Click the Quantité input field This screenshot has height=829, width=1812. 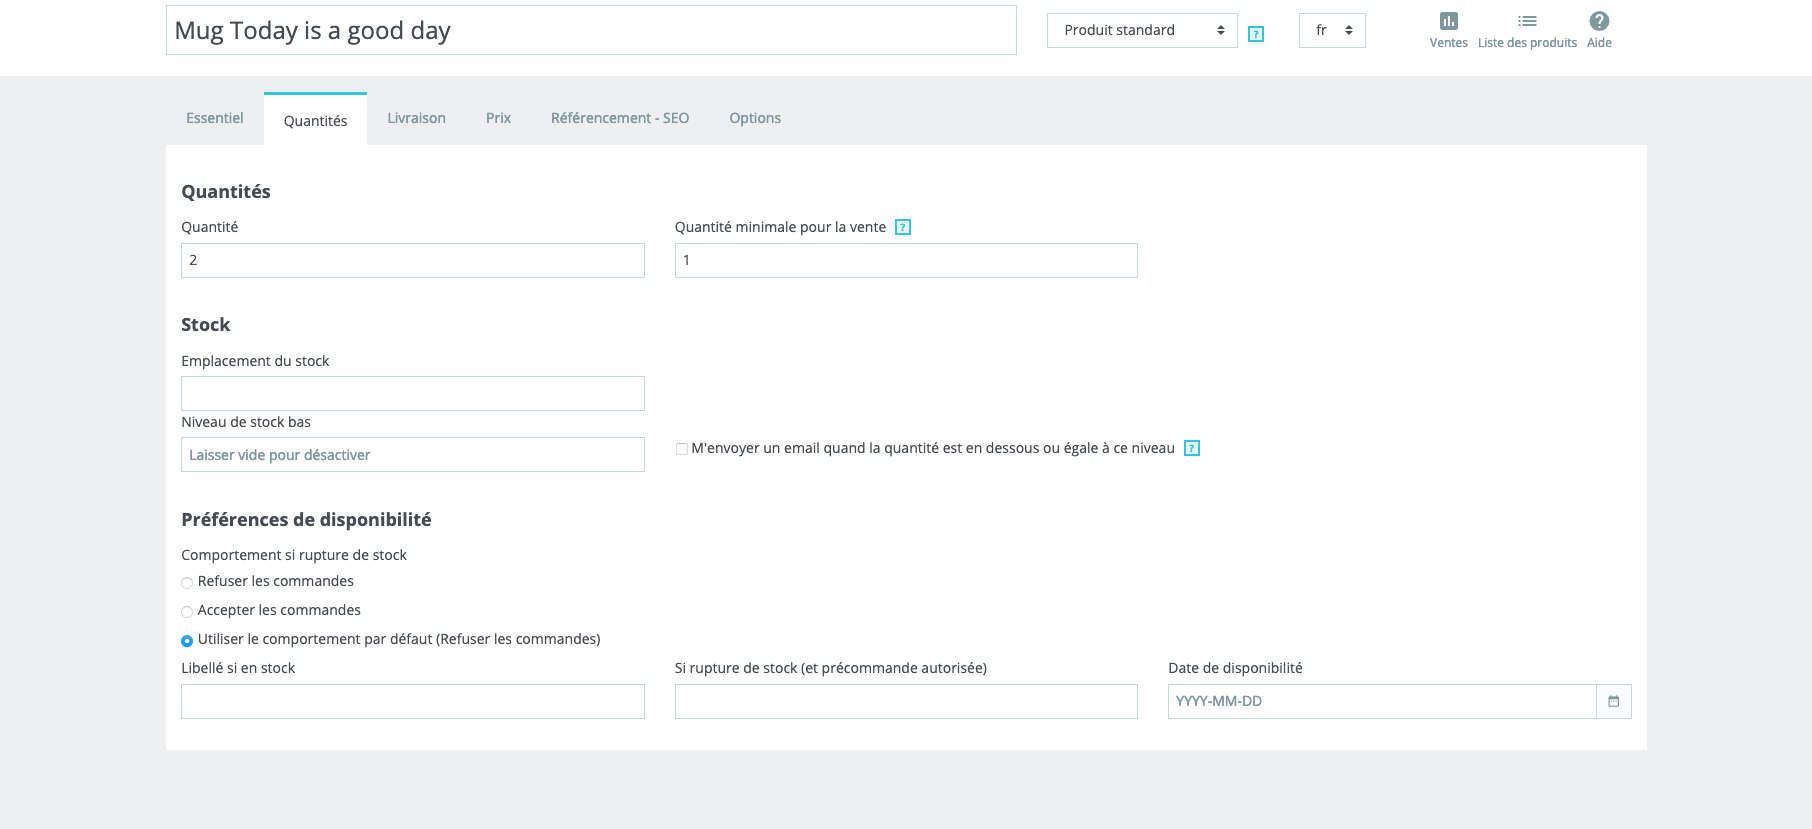pyautogui.click(x=412, y=260)
